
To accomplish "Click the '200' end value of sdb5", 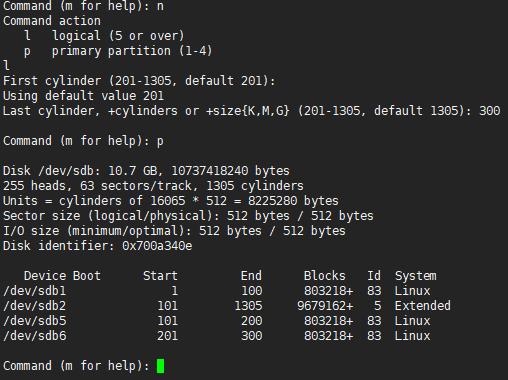I will (252, 321).
